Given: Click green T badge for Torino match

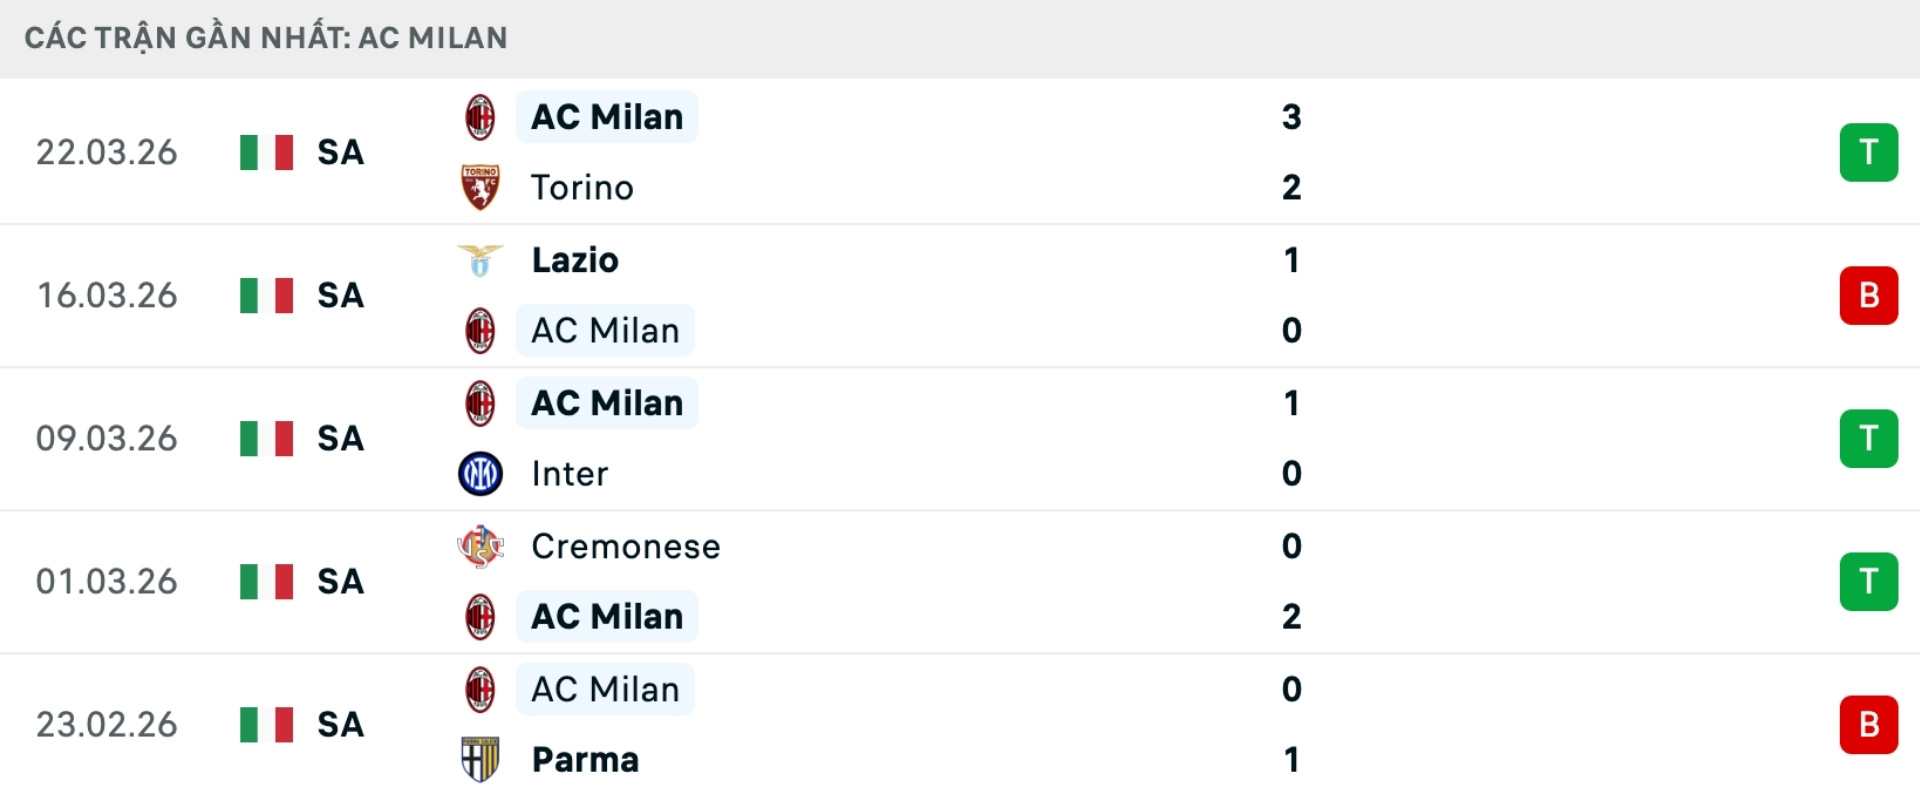Looking at the screenshot, I should tap(1868, 152).
